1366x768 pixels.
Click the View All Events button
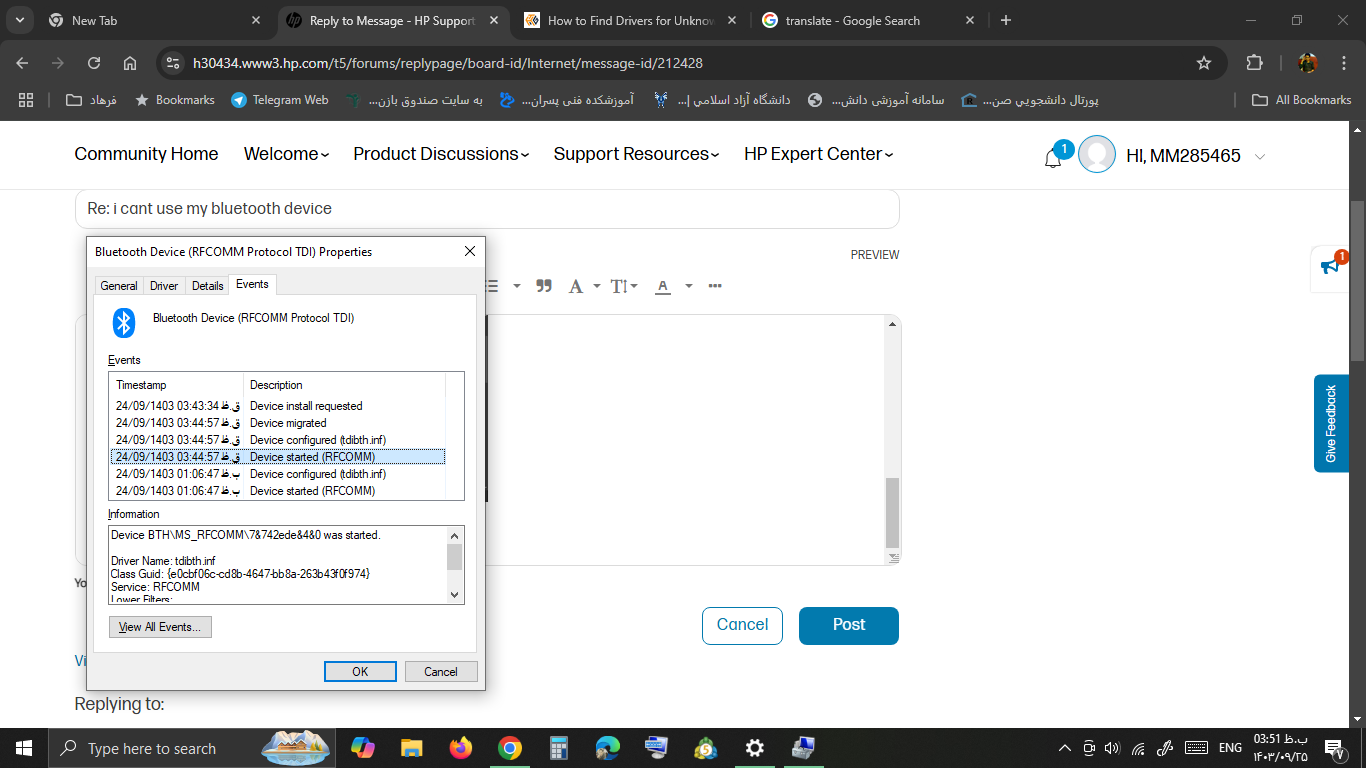160,627
